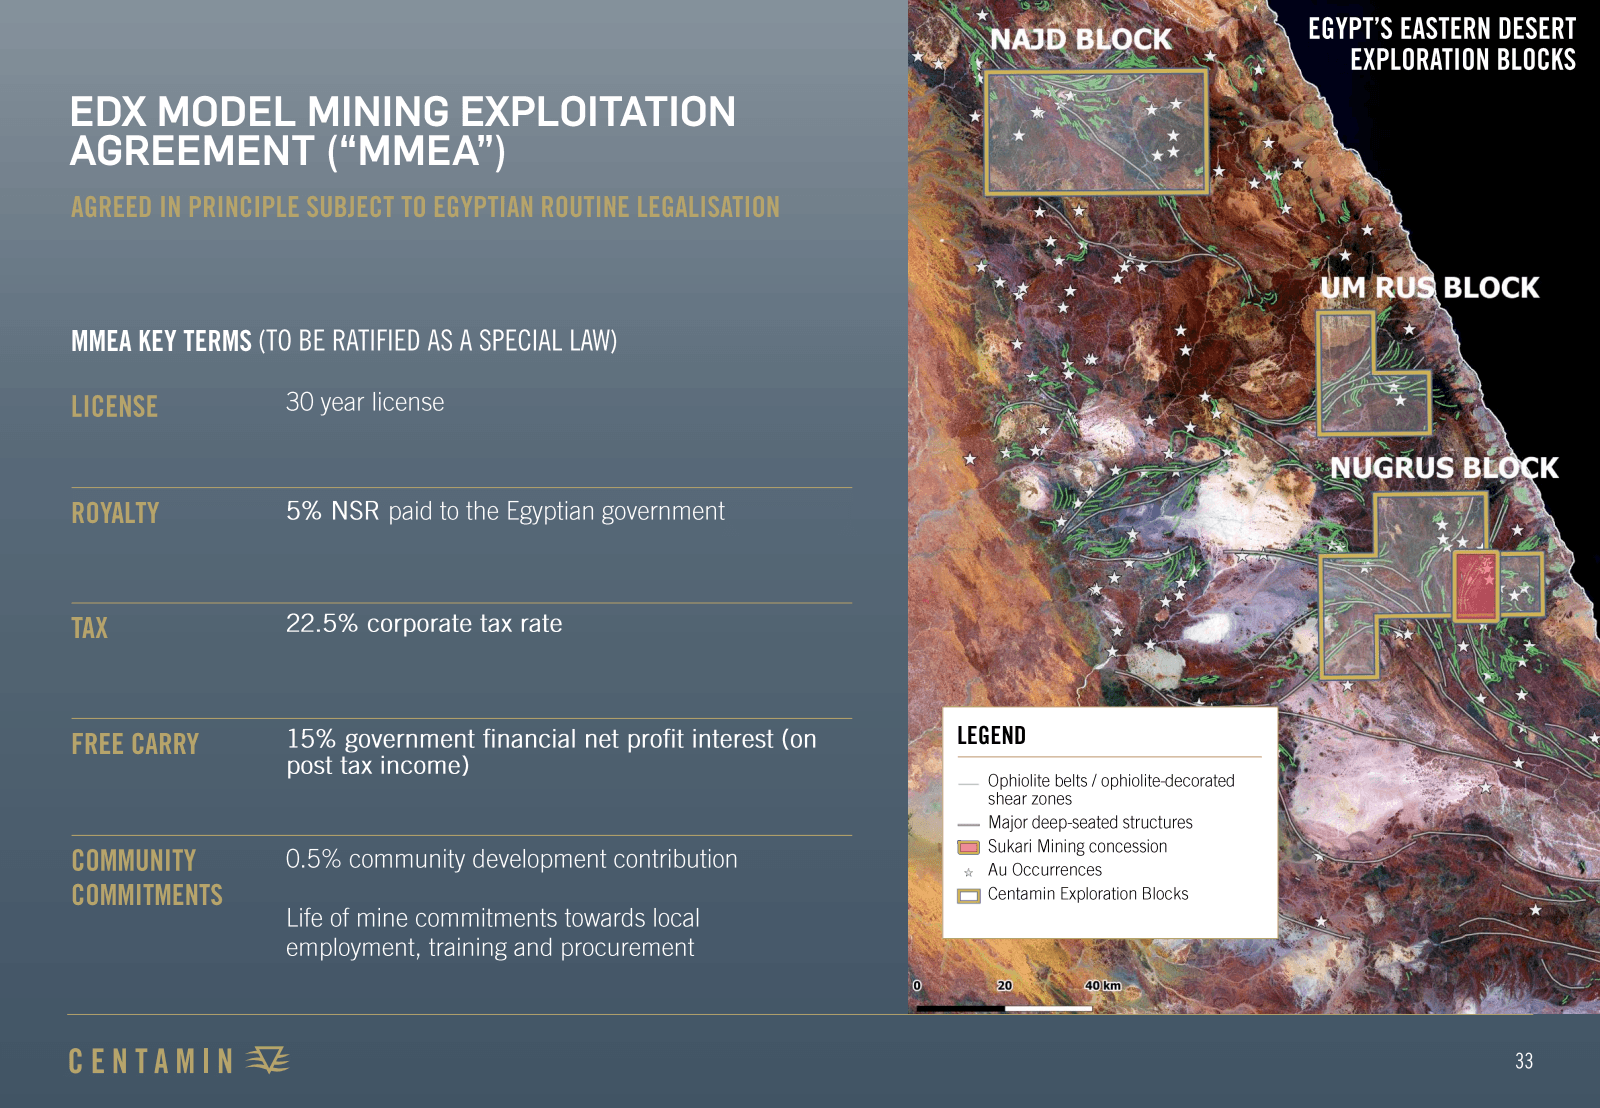This screenshot has height=1108, width=1600.
Task: Click the Najd exploration block rectangle on map
Action: click(x=1096, y=132)
